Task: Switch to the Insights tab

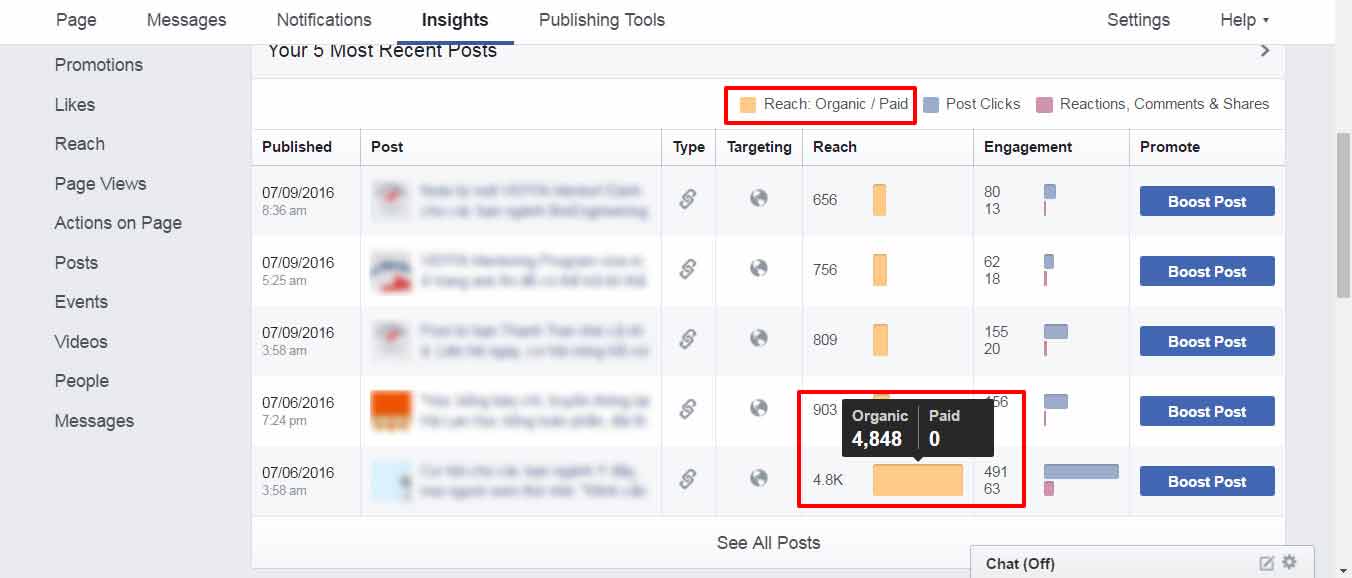Action: coord(454,19)
